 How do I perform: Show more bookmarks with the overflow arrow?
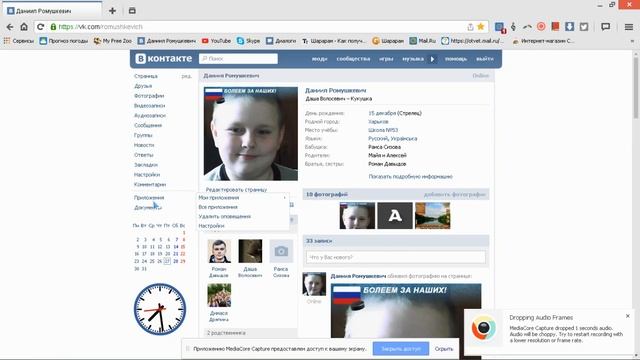click(632, 41)
